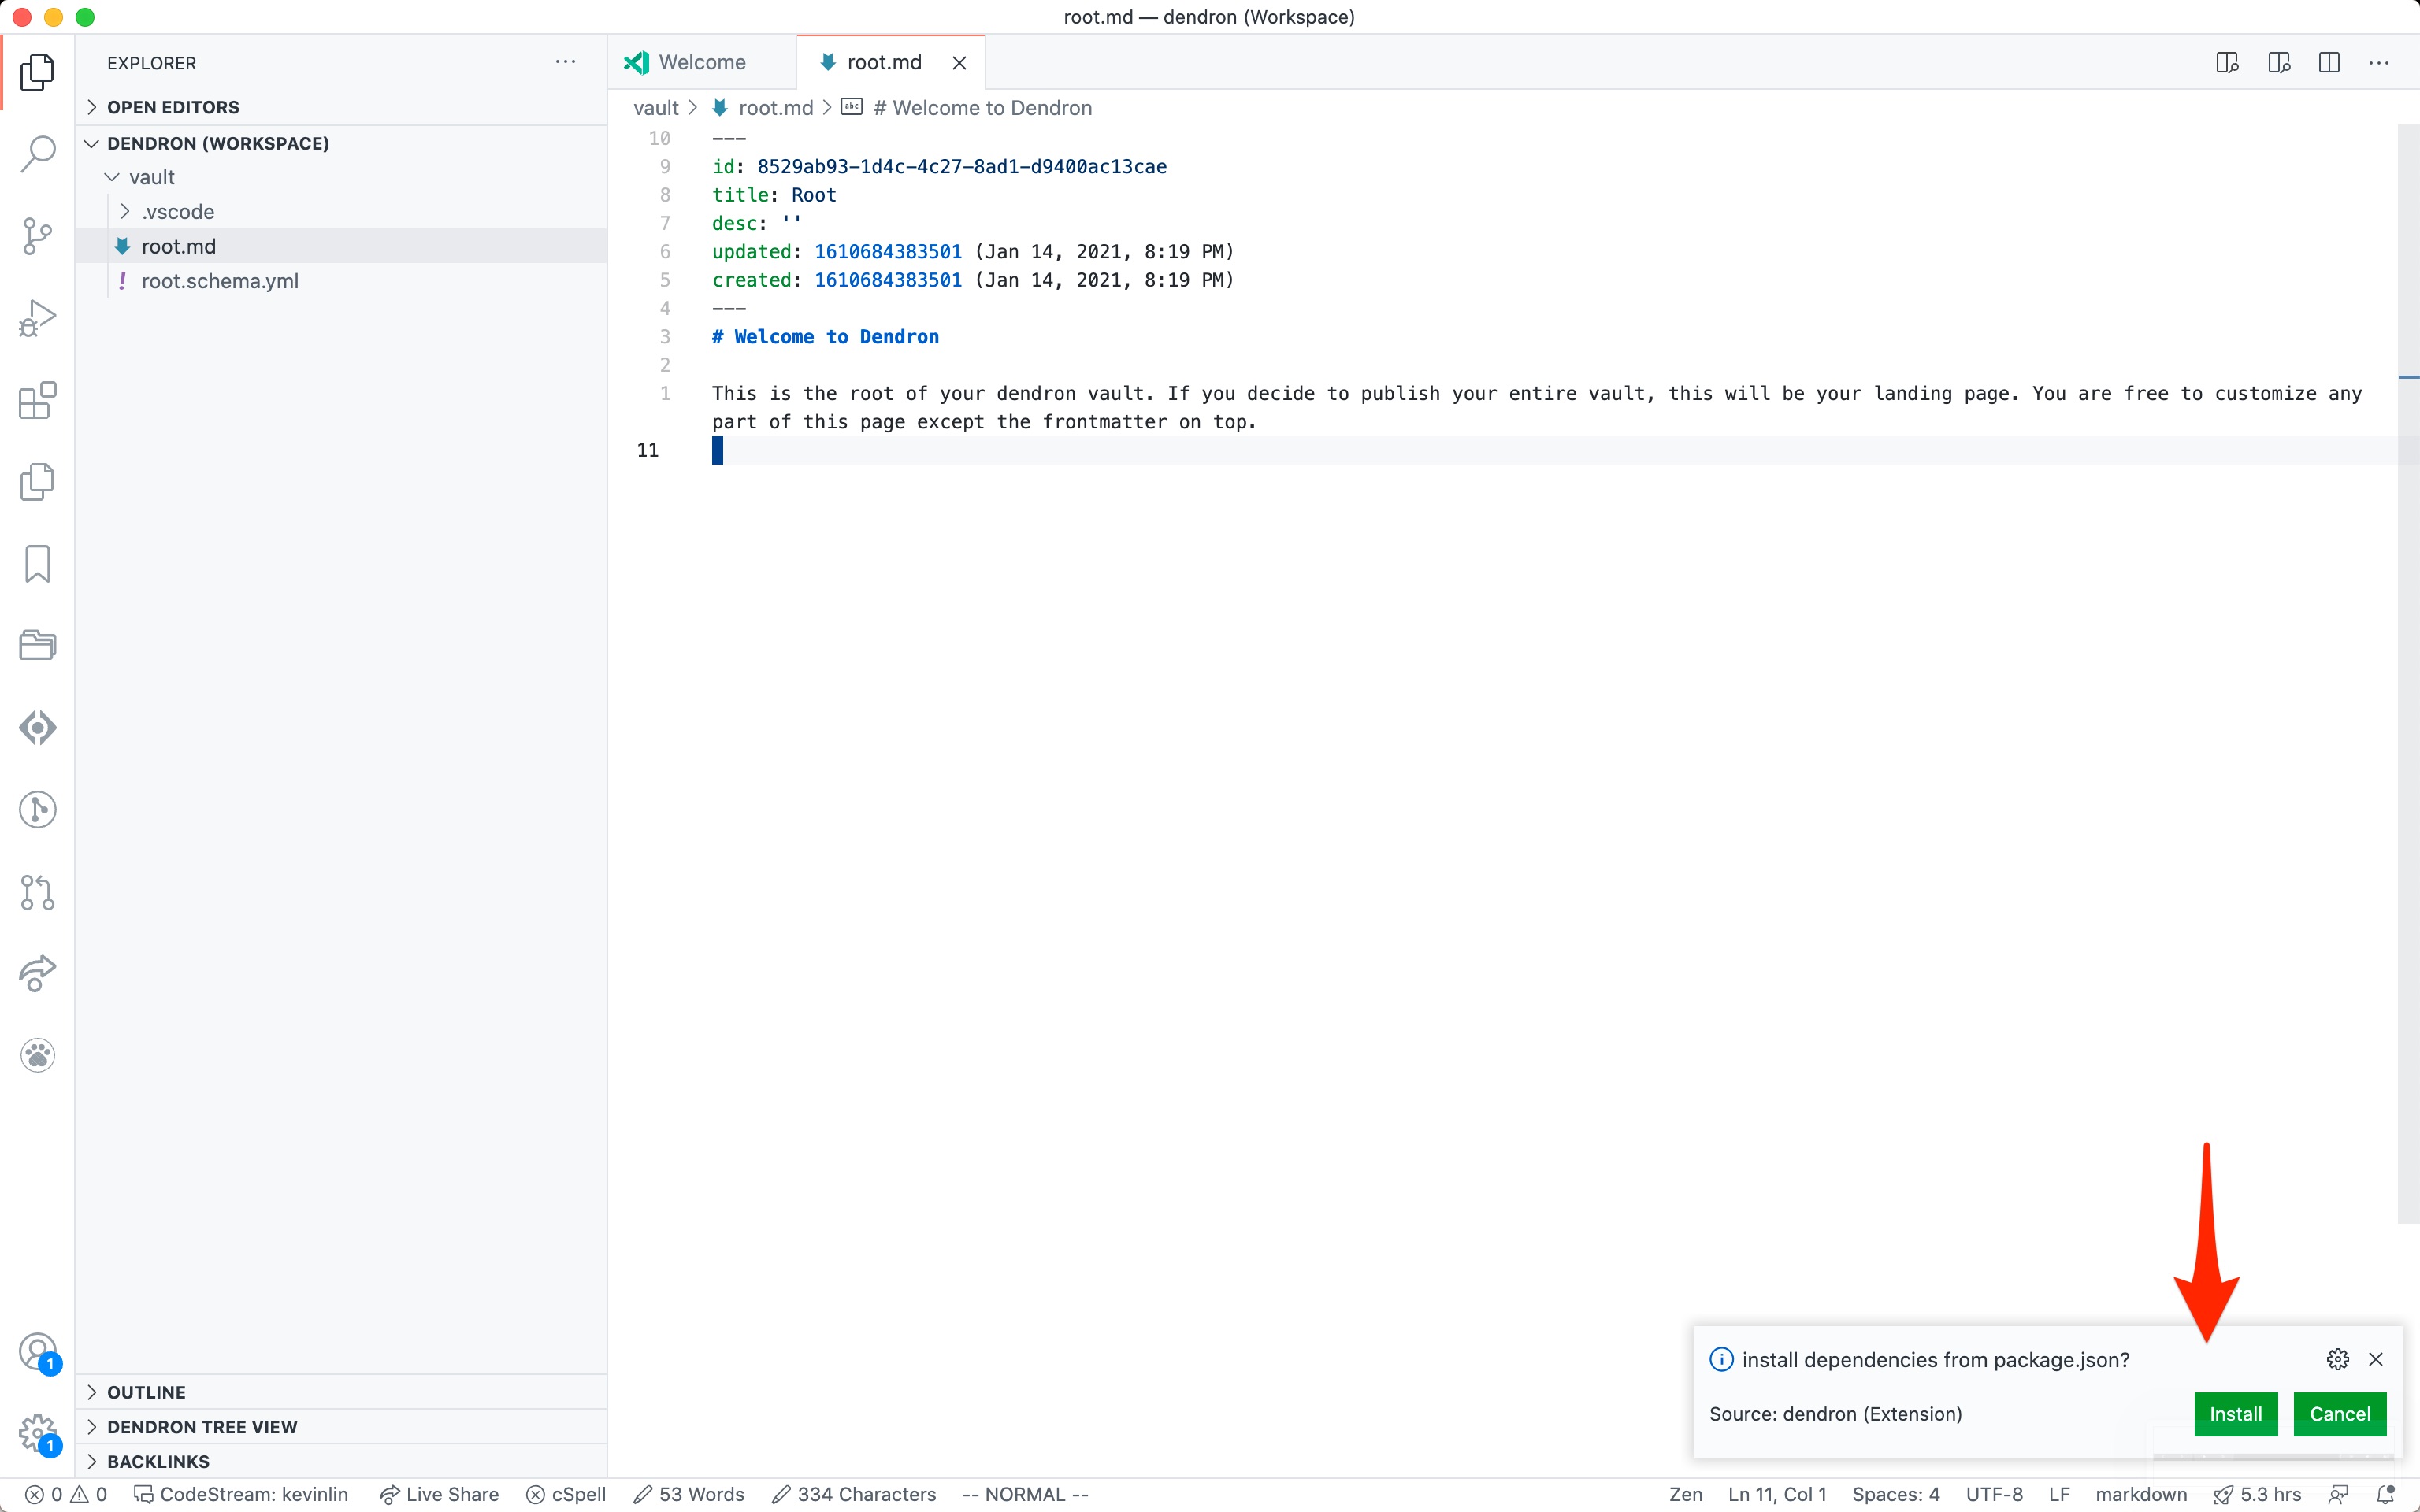Image resolution: width=2420 pixels, height=1512 pixels.
Task: Click the 5.3 hrs time tracker status item
Action: click(2258, 1494)
